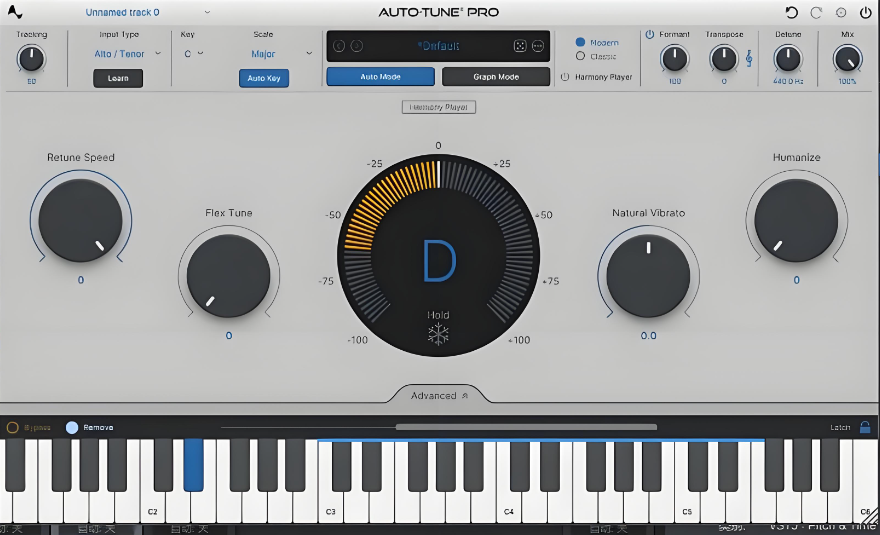
Task: Click the Learn button
Action: tap(118, 78)
